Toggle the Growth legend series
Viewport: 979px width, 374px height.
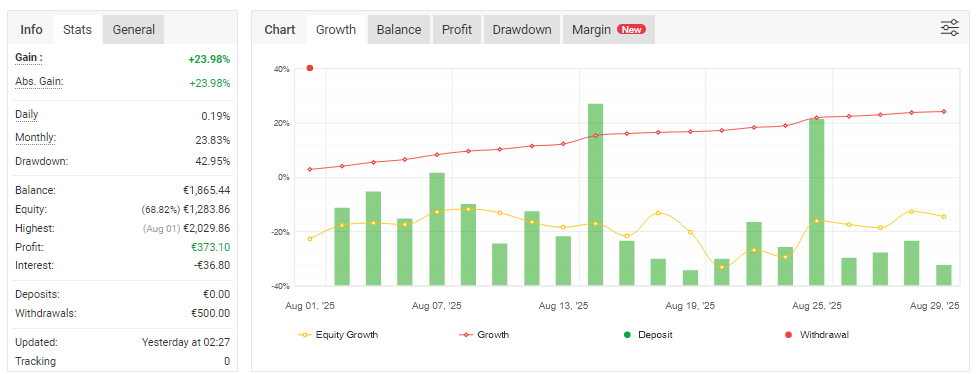[485, 335]
